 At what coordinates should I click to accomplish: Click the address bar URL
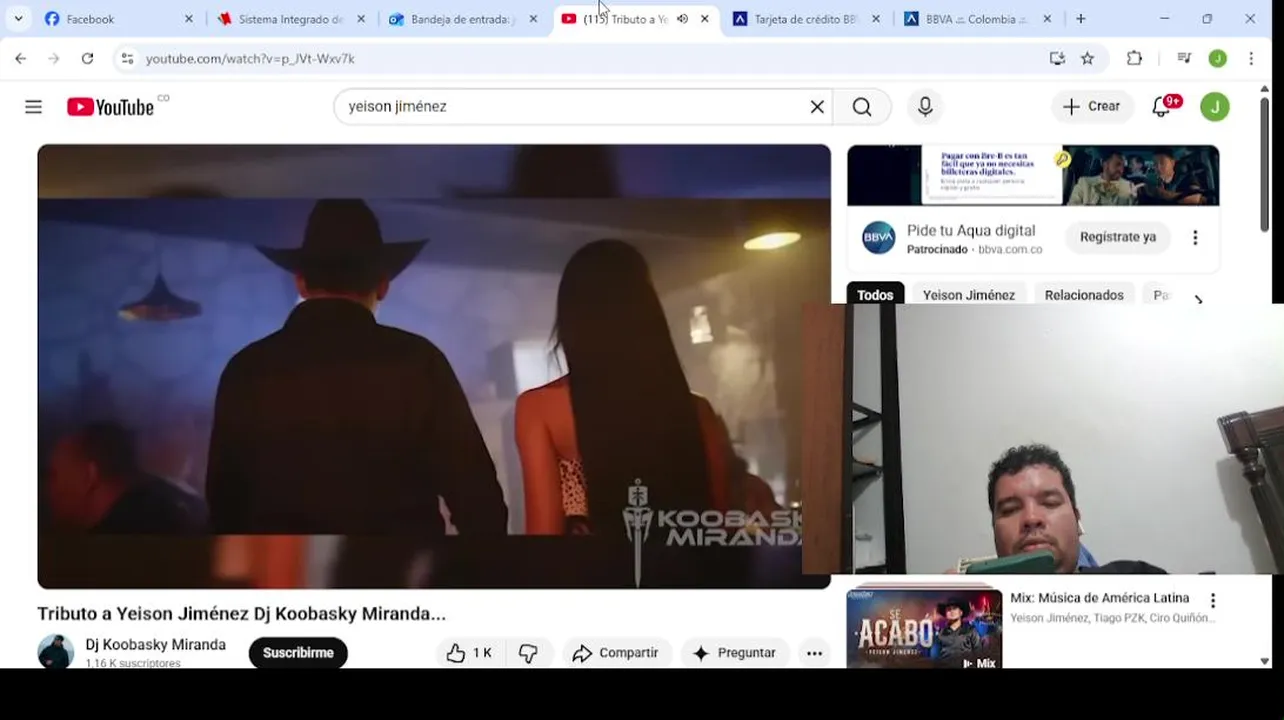click(x=250, y=59)
